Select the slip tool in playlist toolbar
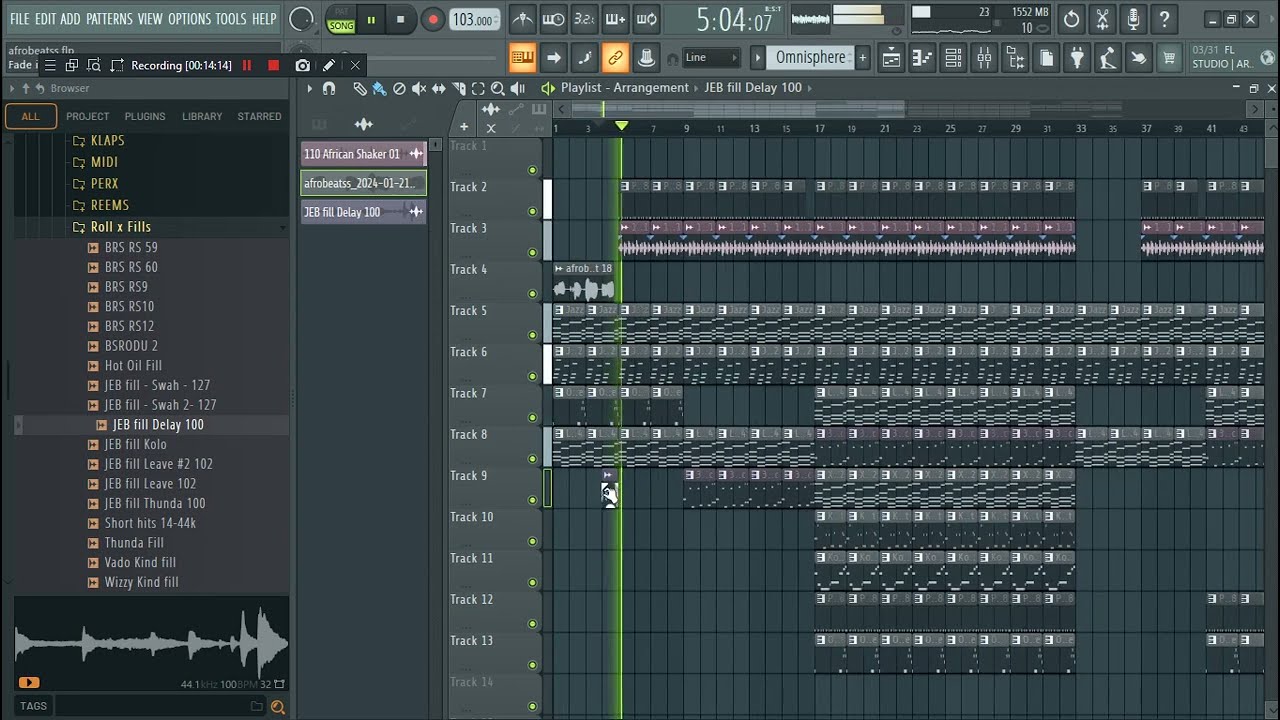1280x720 pixels. point(438,88)
